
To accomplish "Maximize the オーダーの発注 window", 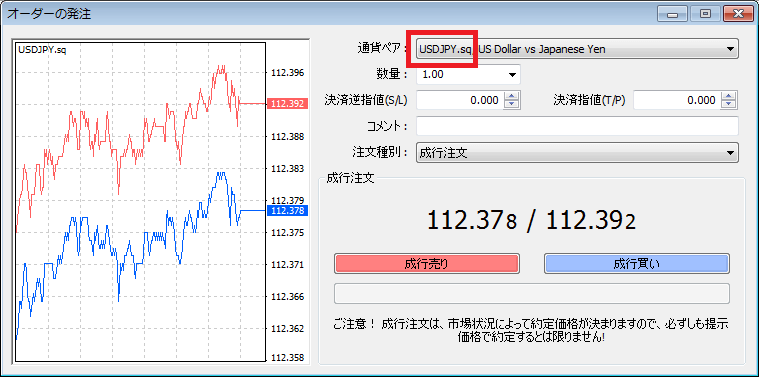I will click(x=704, y=14).
